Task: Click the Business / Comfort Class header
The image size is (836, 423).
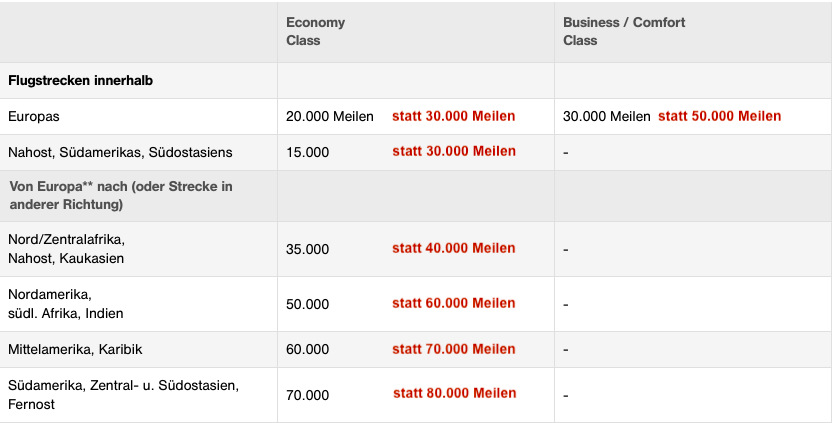Action: (x=624, y=31)
